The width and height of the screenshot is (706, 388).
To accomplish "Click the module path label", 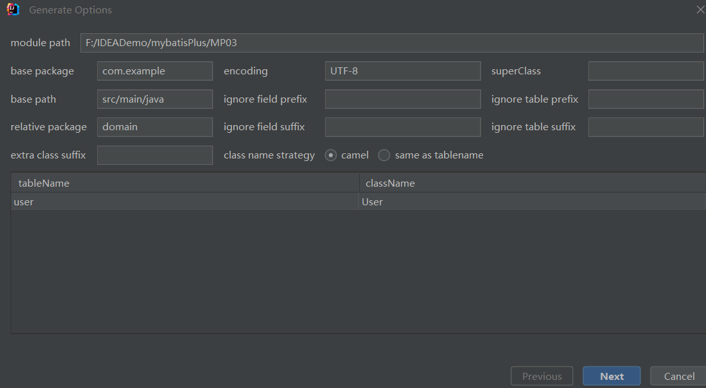I will coord(40,43).
